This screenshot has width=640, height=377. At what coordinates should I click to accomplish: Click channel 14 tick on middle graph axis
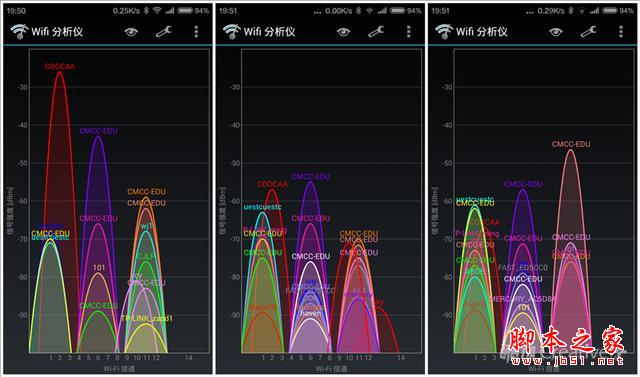tap(401, 357)
